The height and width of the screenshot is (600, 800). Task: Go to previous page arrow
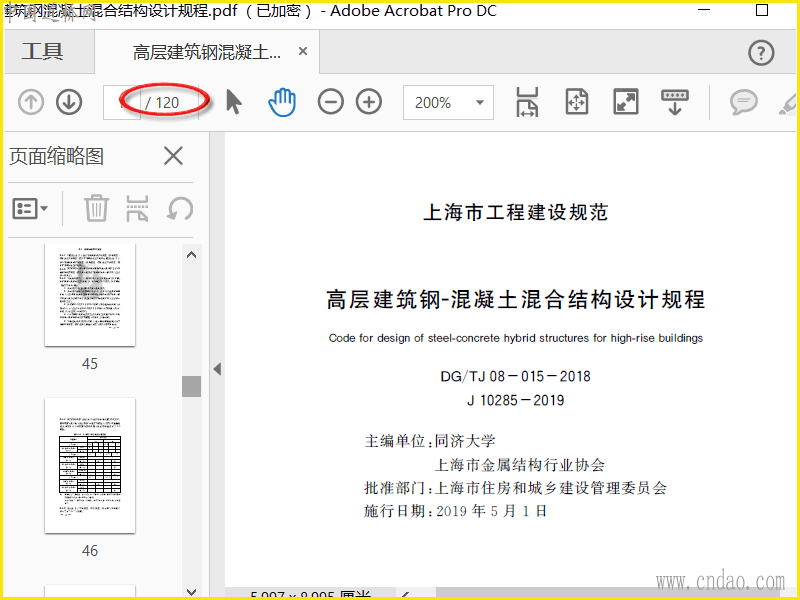[31, 102]
